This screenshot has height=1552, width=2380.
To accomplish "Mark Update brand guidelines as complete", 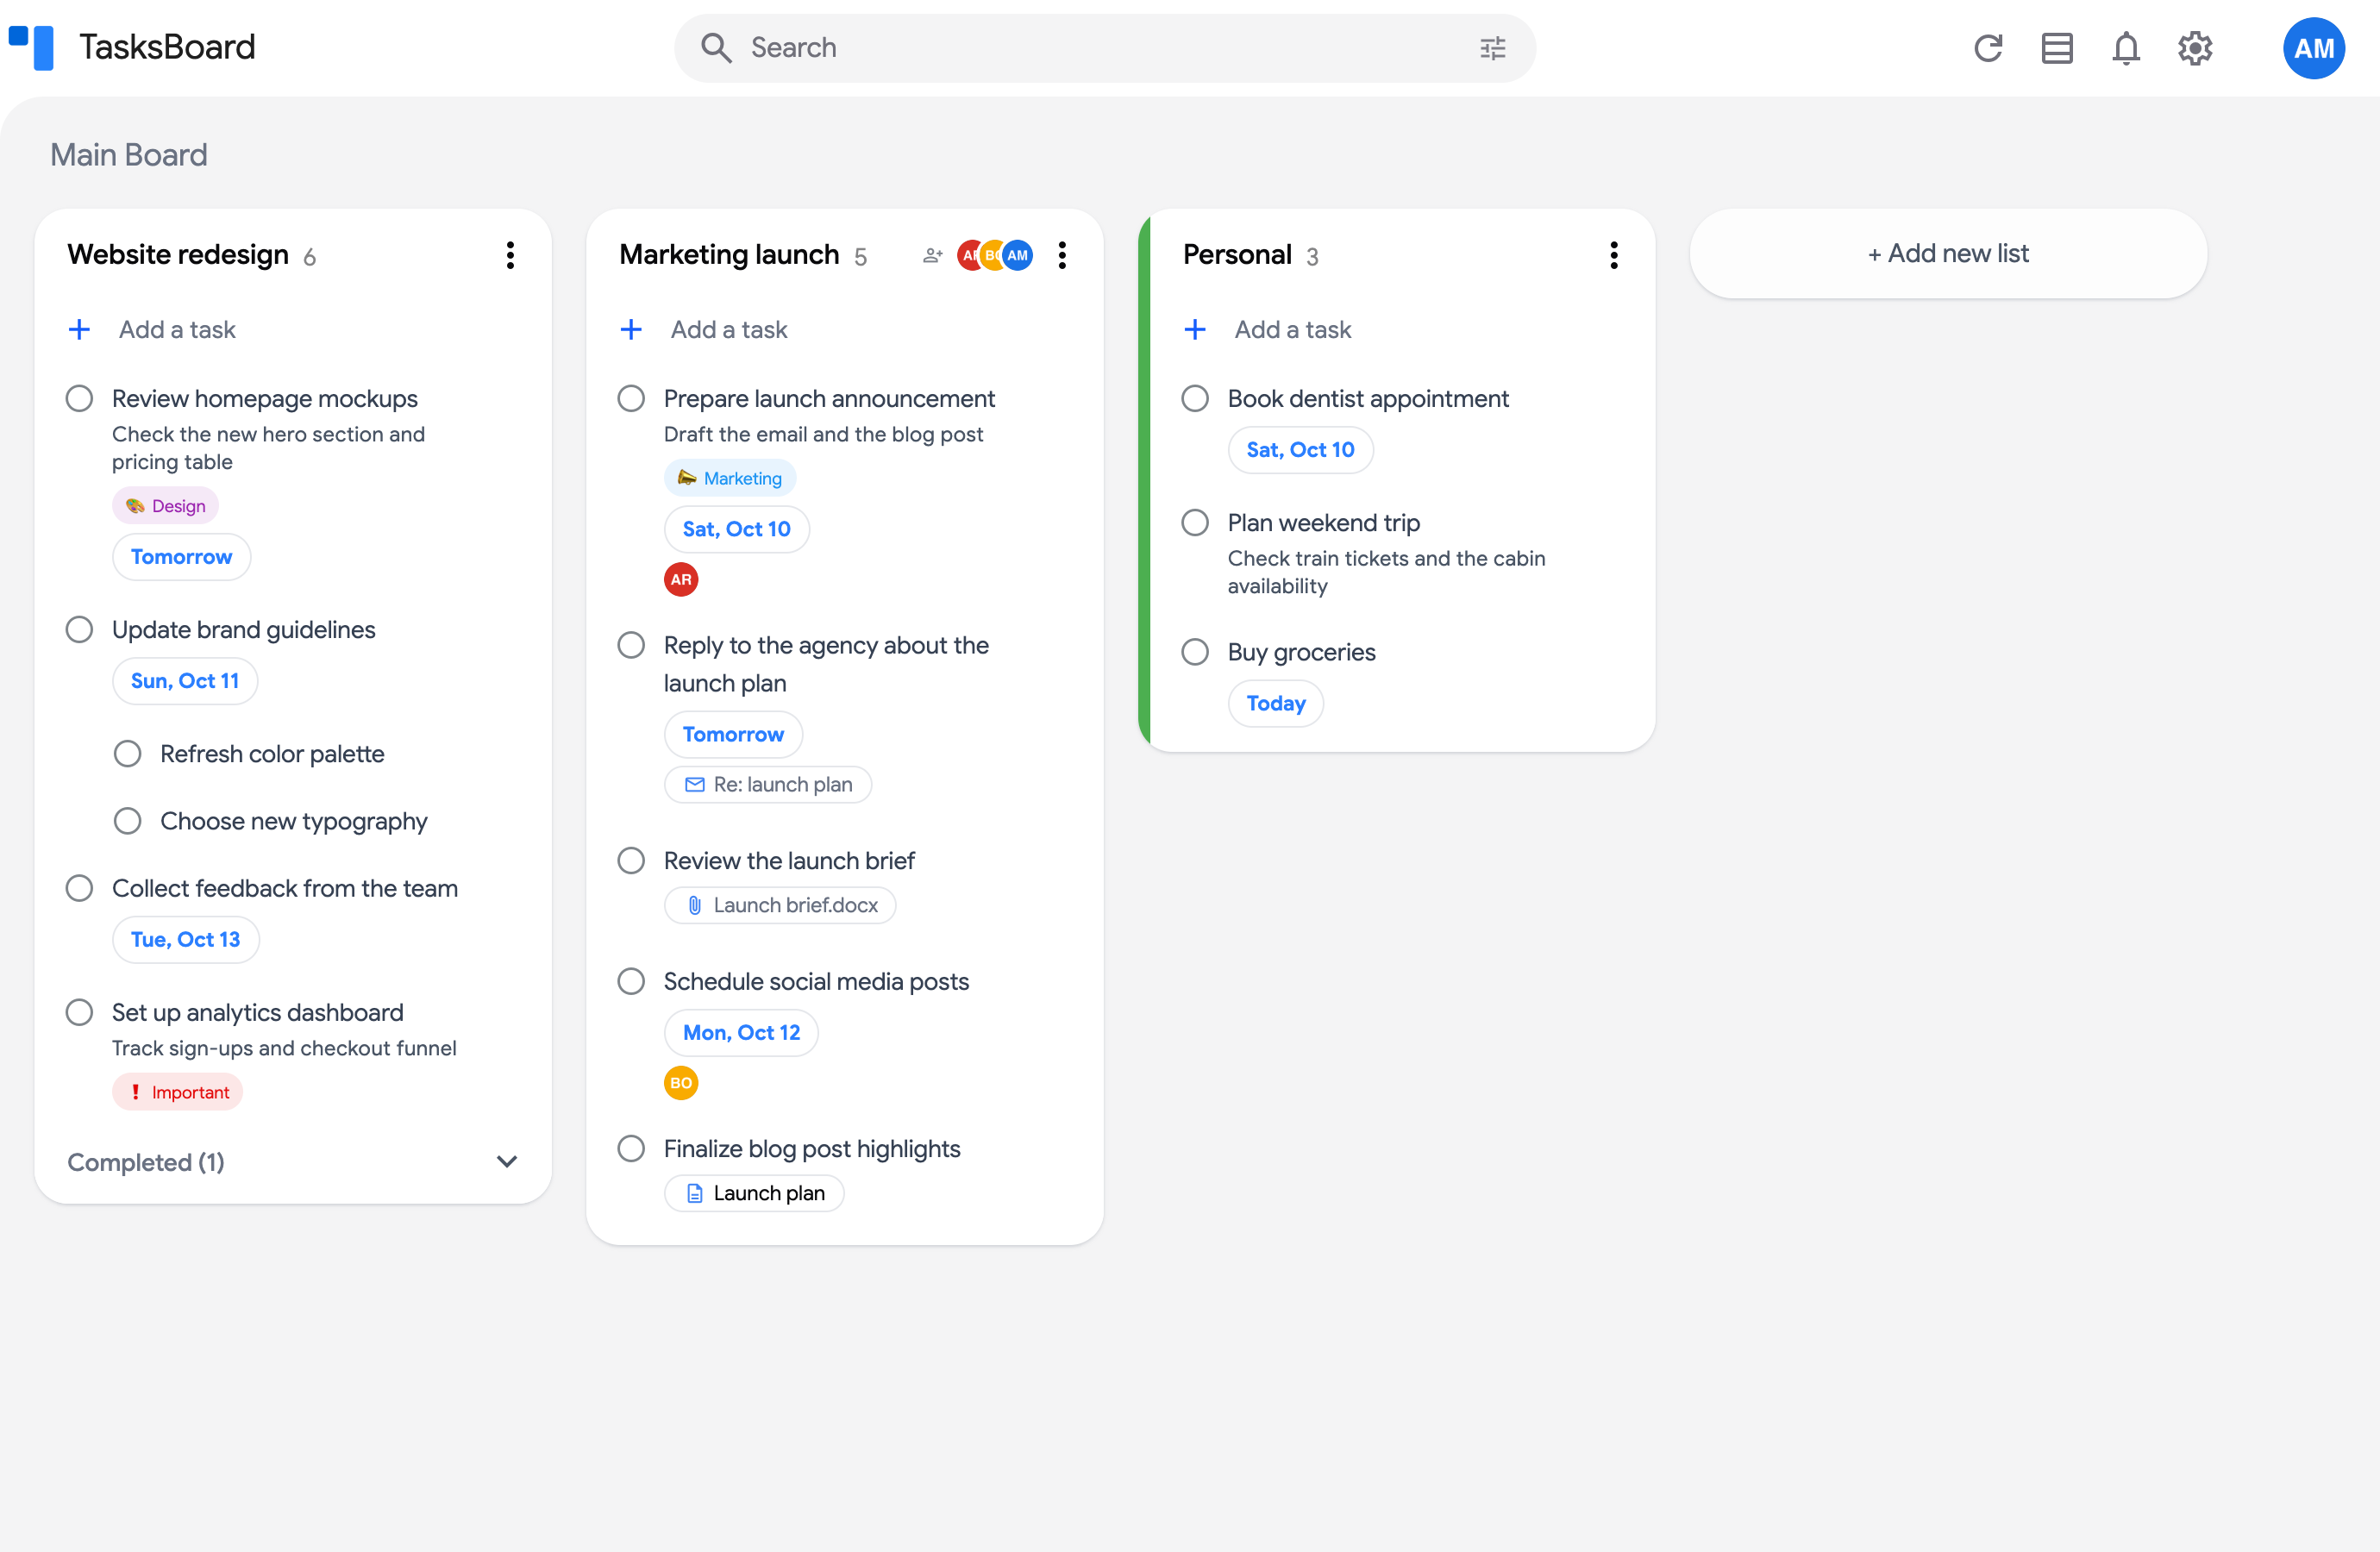I will (x=79, y=629).
